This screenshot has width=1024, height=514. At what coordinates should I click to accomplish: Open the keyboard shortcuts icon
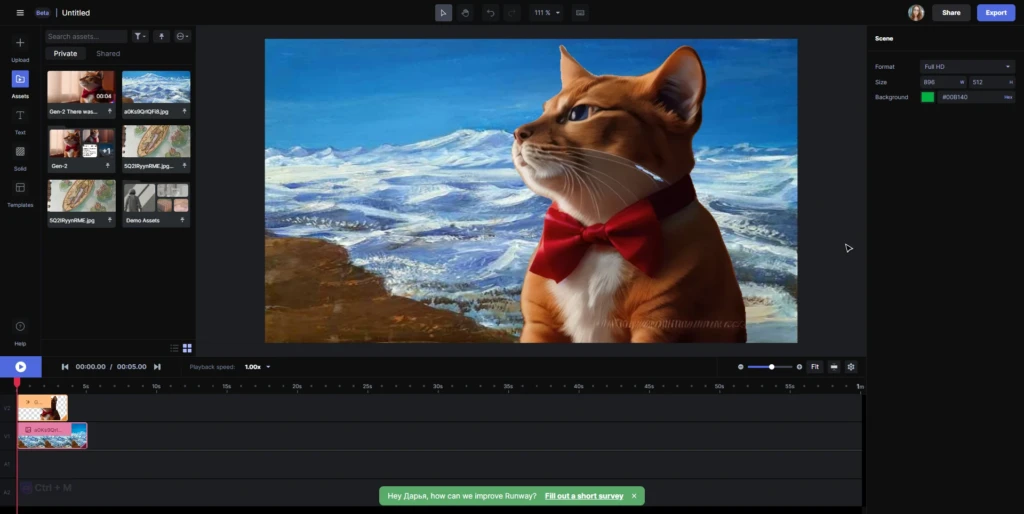(x=580, y=12)
